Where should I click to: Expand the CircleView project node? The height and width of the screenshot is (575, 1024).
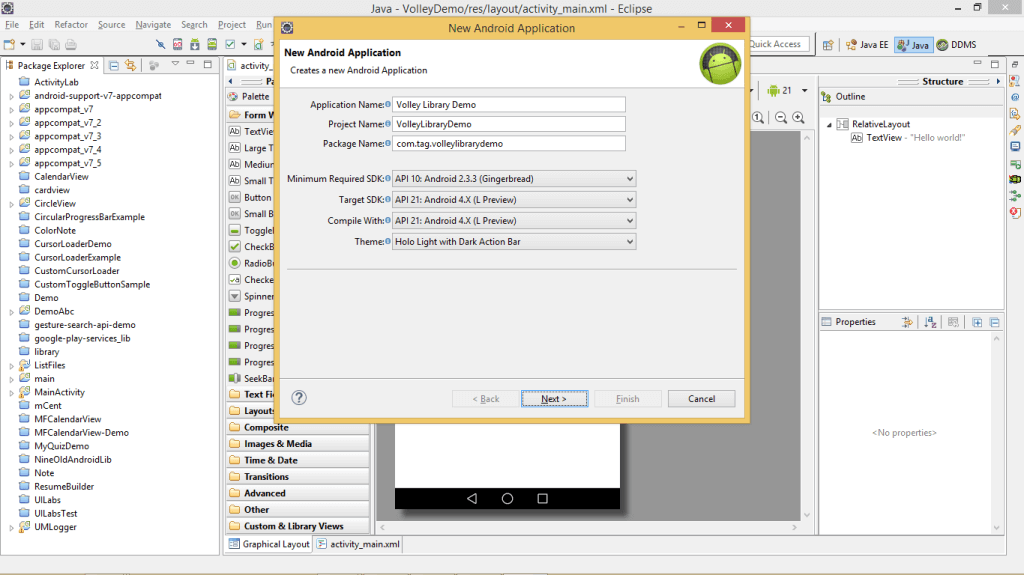[x=11, y=204]
